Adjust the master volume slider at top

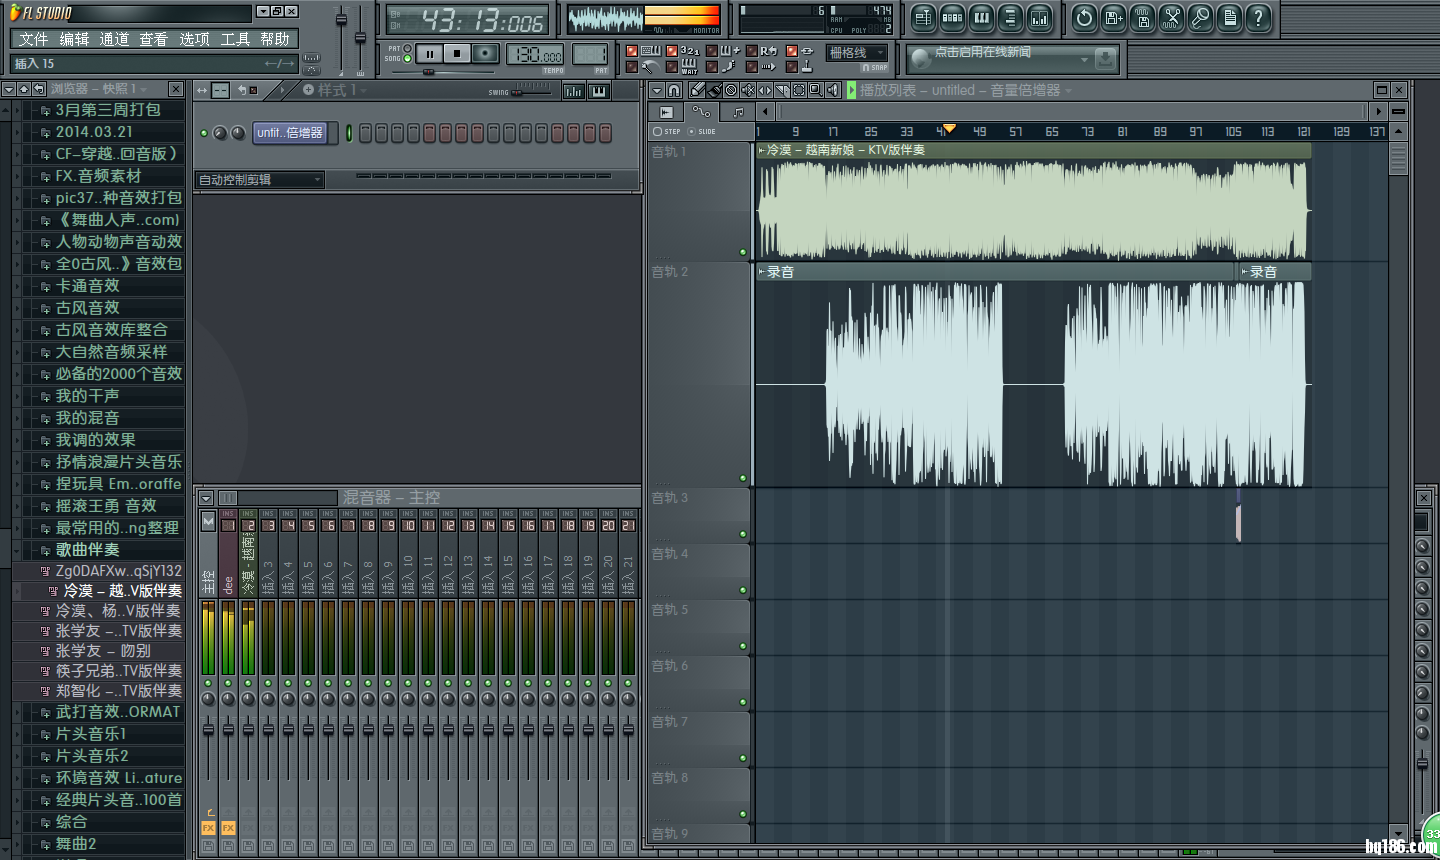coord(341,22)
